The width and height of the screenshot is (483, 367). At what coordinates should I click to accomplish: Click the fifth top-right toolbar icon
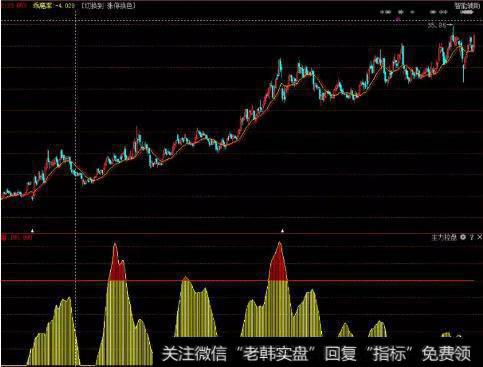(443, 12)
